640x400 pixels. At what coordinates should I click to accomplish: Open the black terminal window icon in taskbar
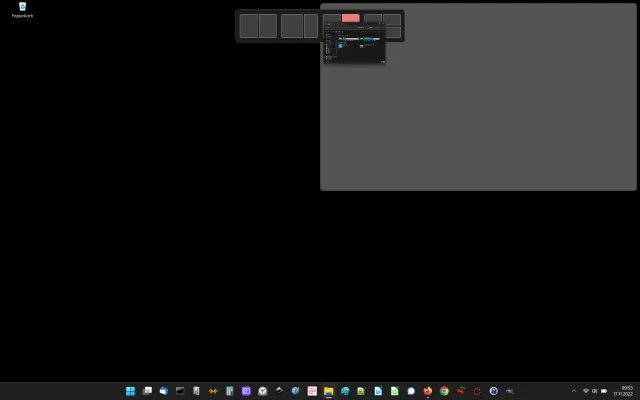[x=180, y=391]
